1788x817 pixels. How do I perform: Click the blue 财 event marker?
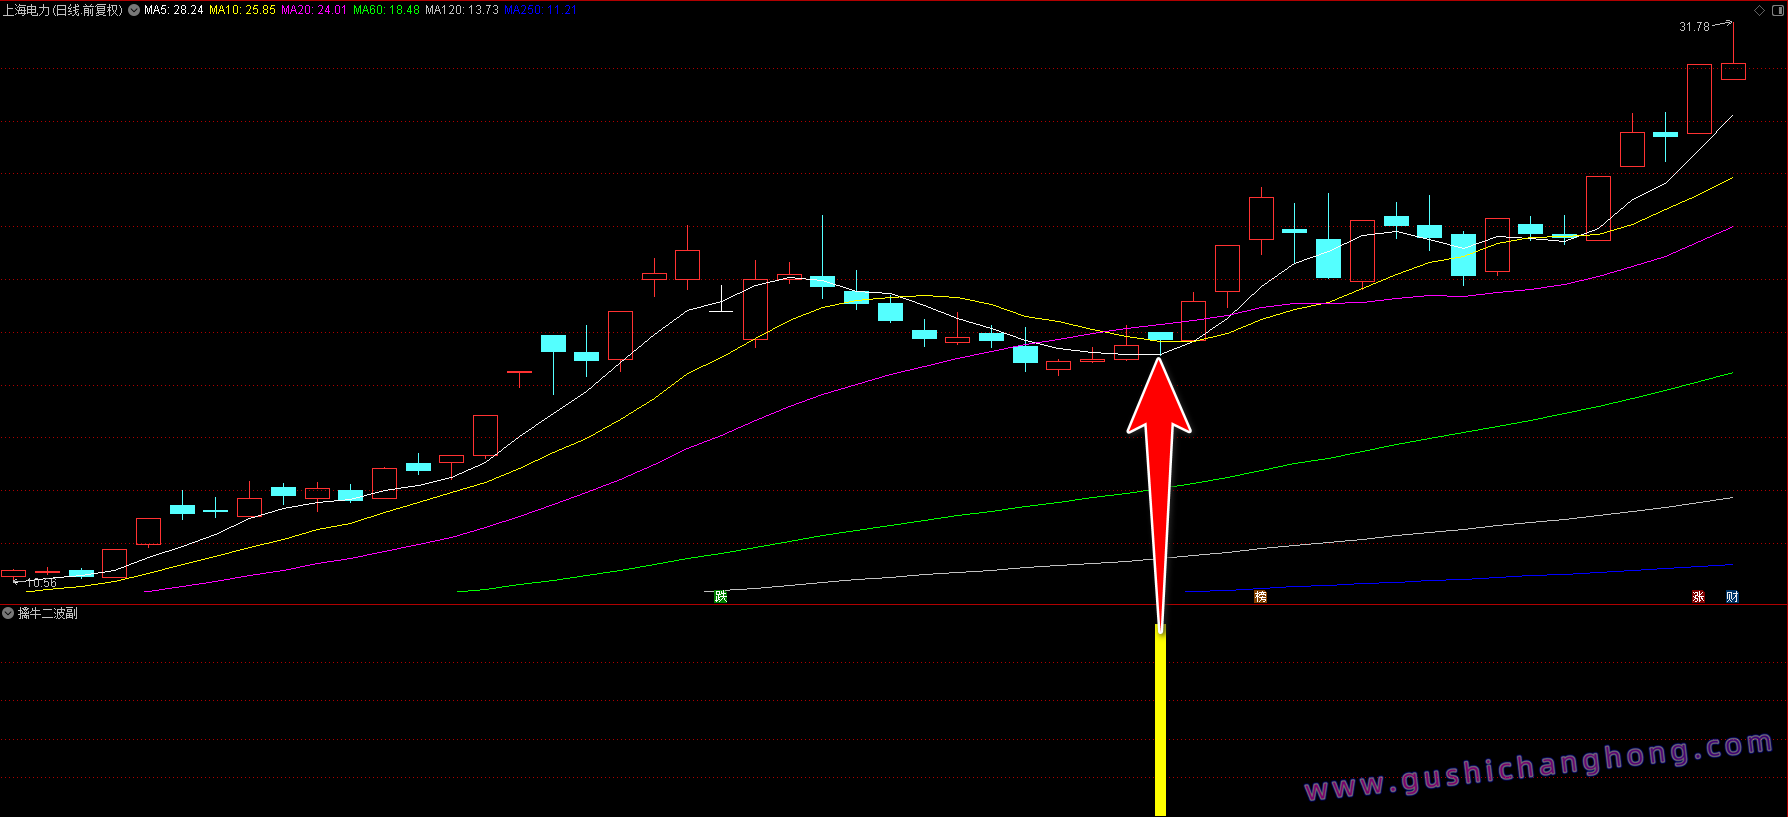pyautogui.click(x=1732, y=597)
